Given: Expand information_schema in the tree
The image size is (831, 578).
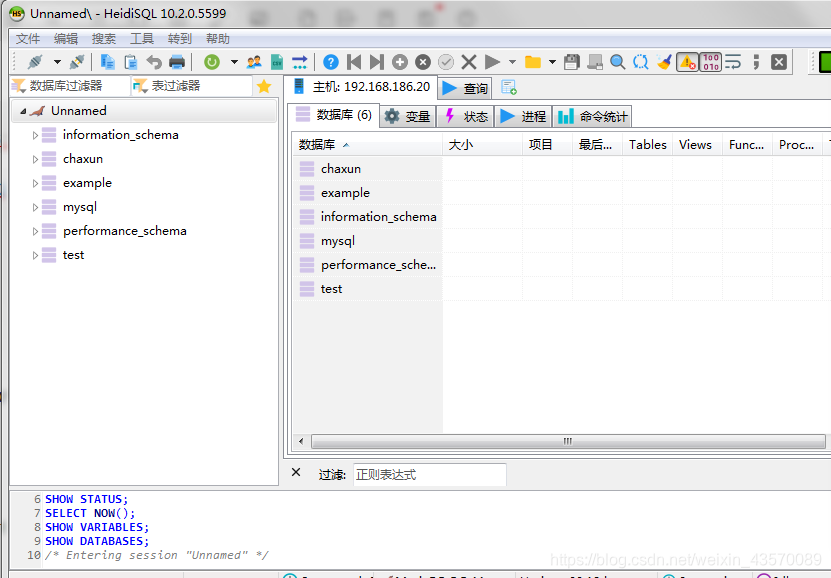Looking at the screenshot, I should pos(35,136).
